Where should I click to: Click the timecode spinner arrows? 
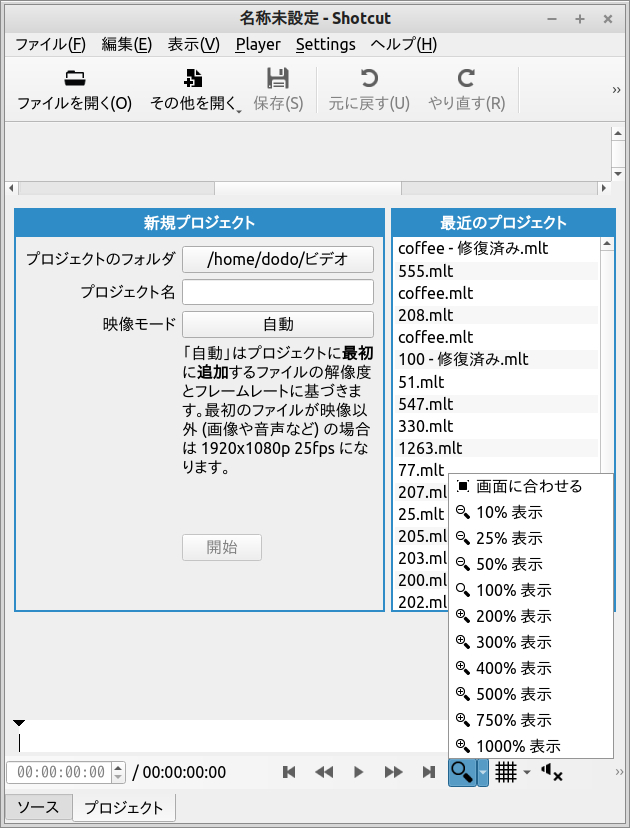[x=119, y=773]
